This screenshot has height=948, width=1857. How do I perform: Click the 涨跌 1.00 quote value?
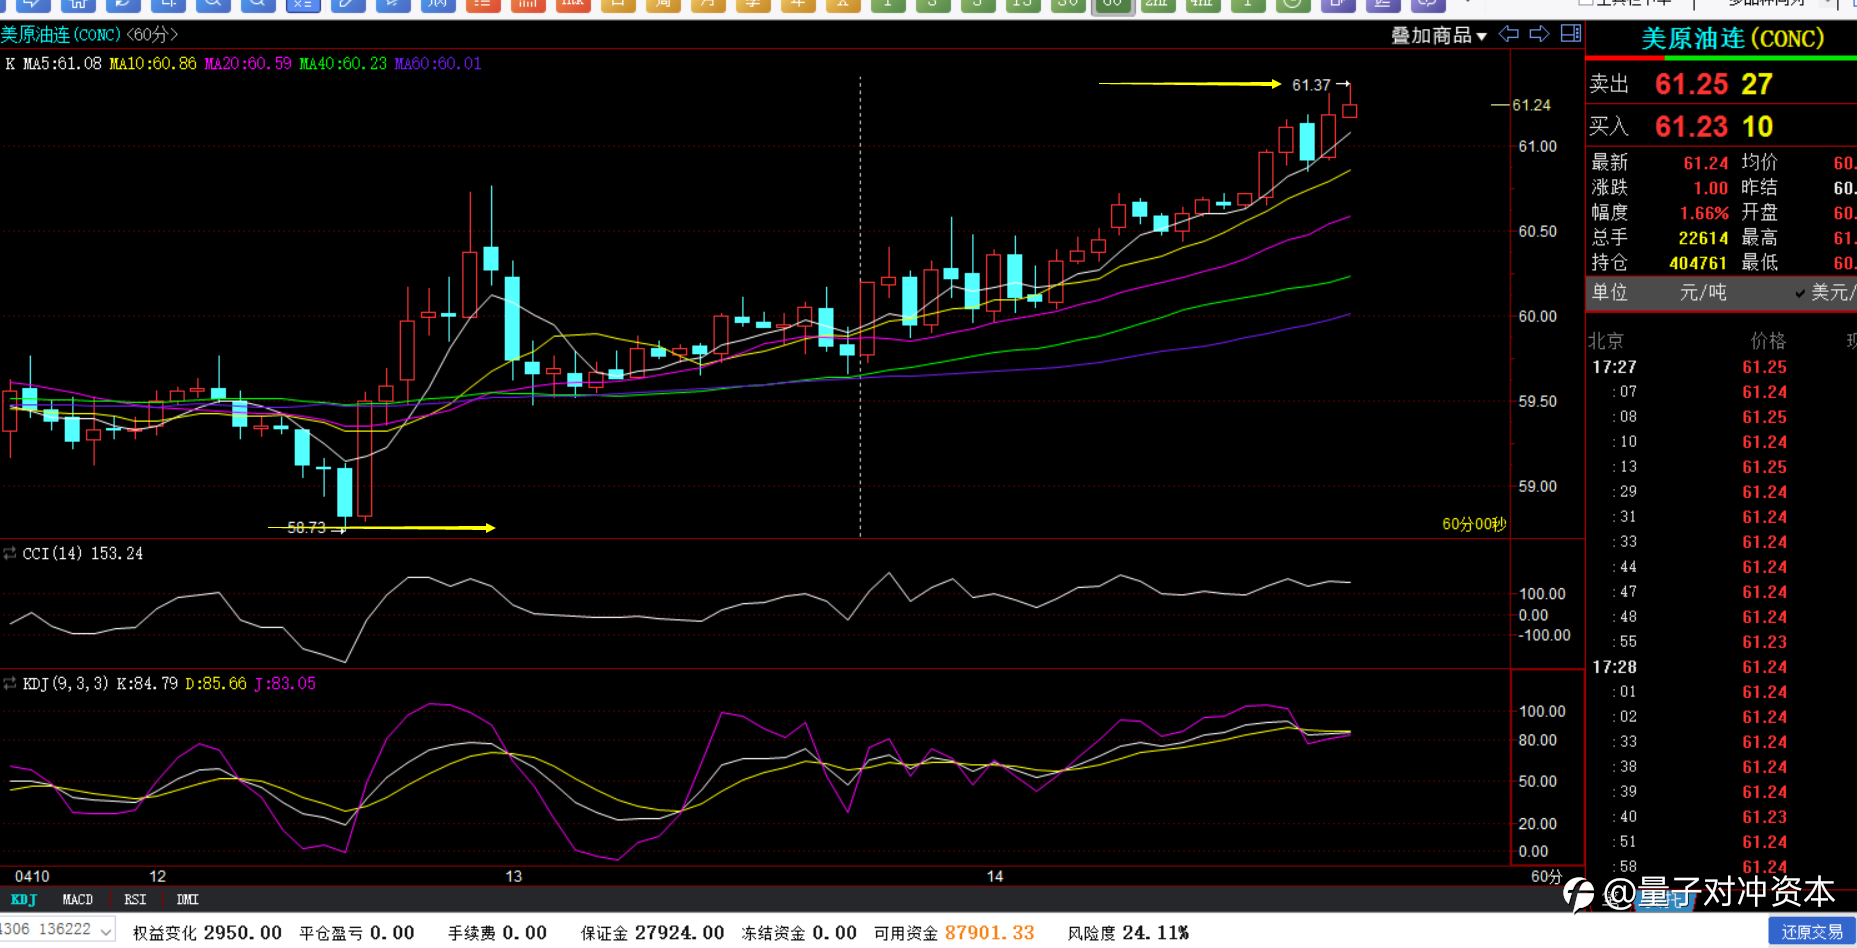coord(1711,188)
